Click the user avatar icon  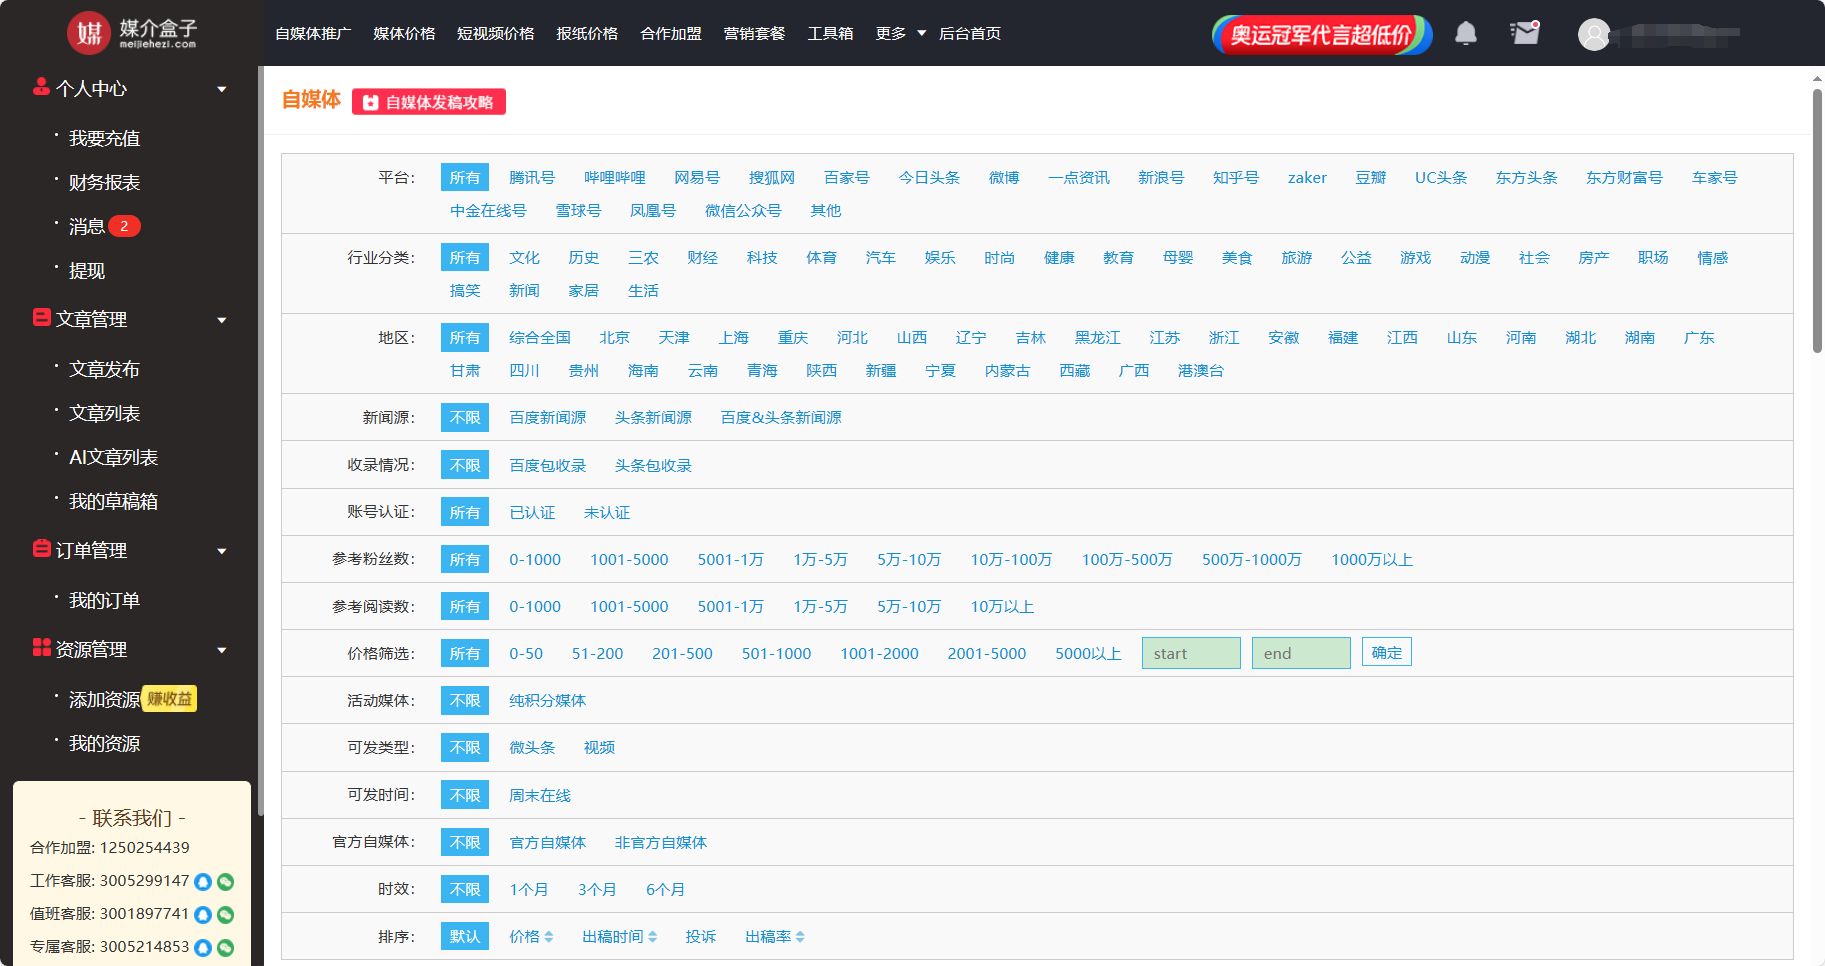pyautogui.click(x=1594, y=34)
